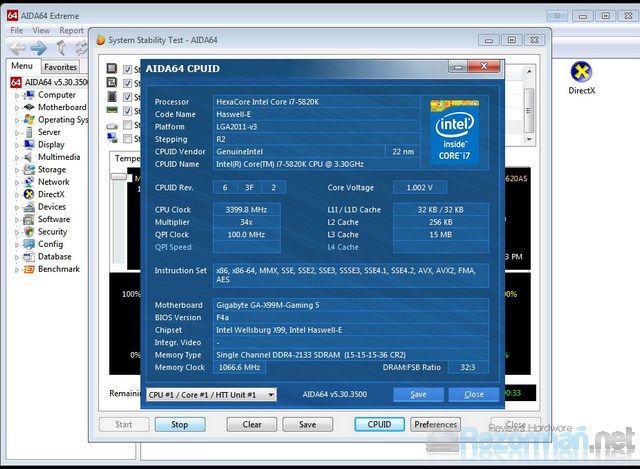Image resolution: width=640 pixels, height=469 pixels.
Task: Click the Intel Core i7 logo badge
Action: click(454, 132)
